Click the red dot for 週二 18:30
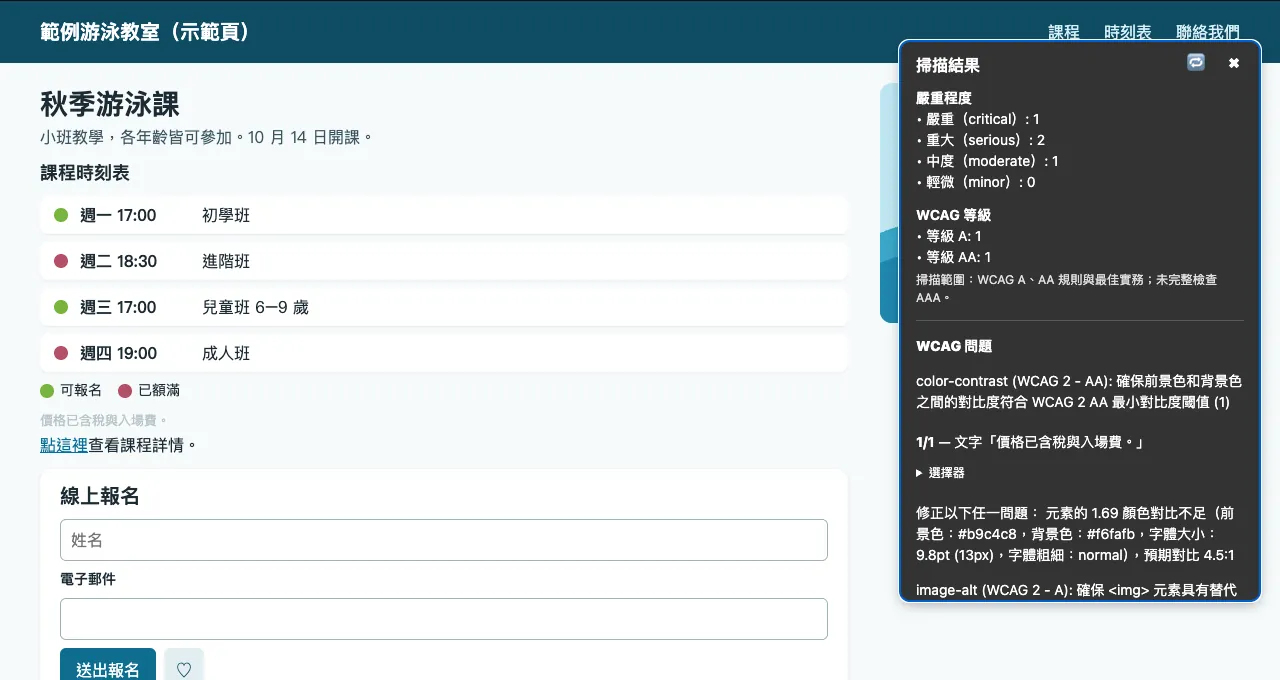Image resolution: width=1280 pixels, height=680 pixels. coord(61,261)
